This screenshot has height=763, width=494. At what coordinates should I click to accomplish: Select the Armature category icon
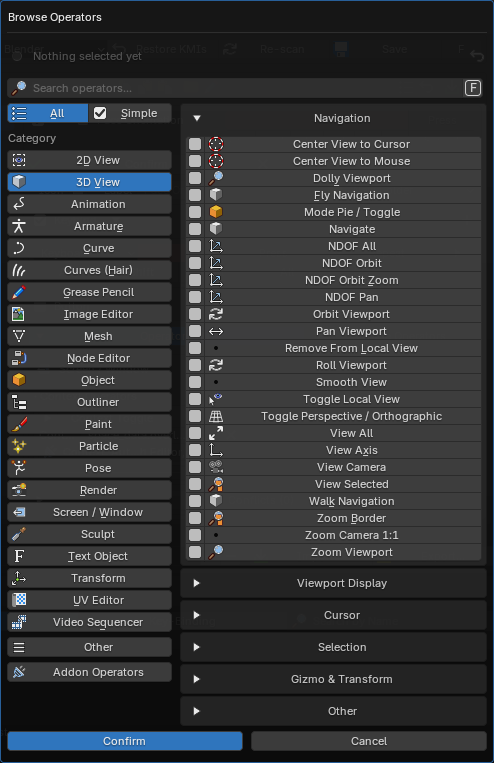pyautogui.click(x=19, y=226)
